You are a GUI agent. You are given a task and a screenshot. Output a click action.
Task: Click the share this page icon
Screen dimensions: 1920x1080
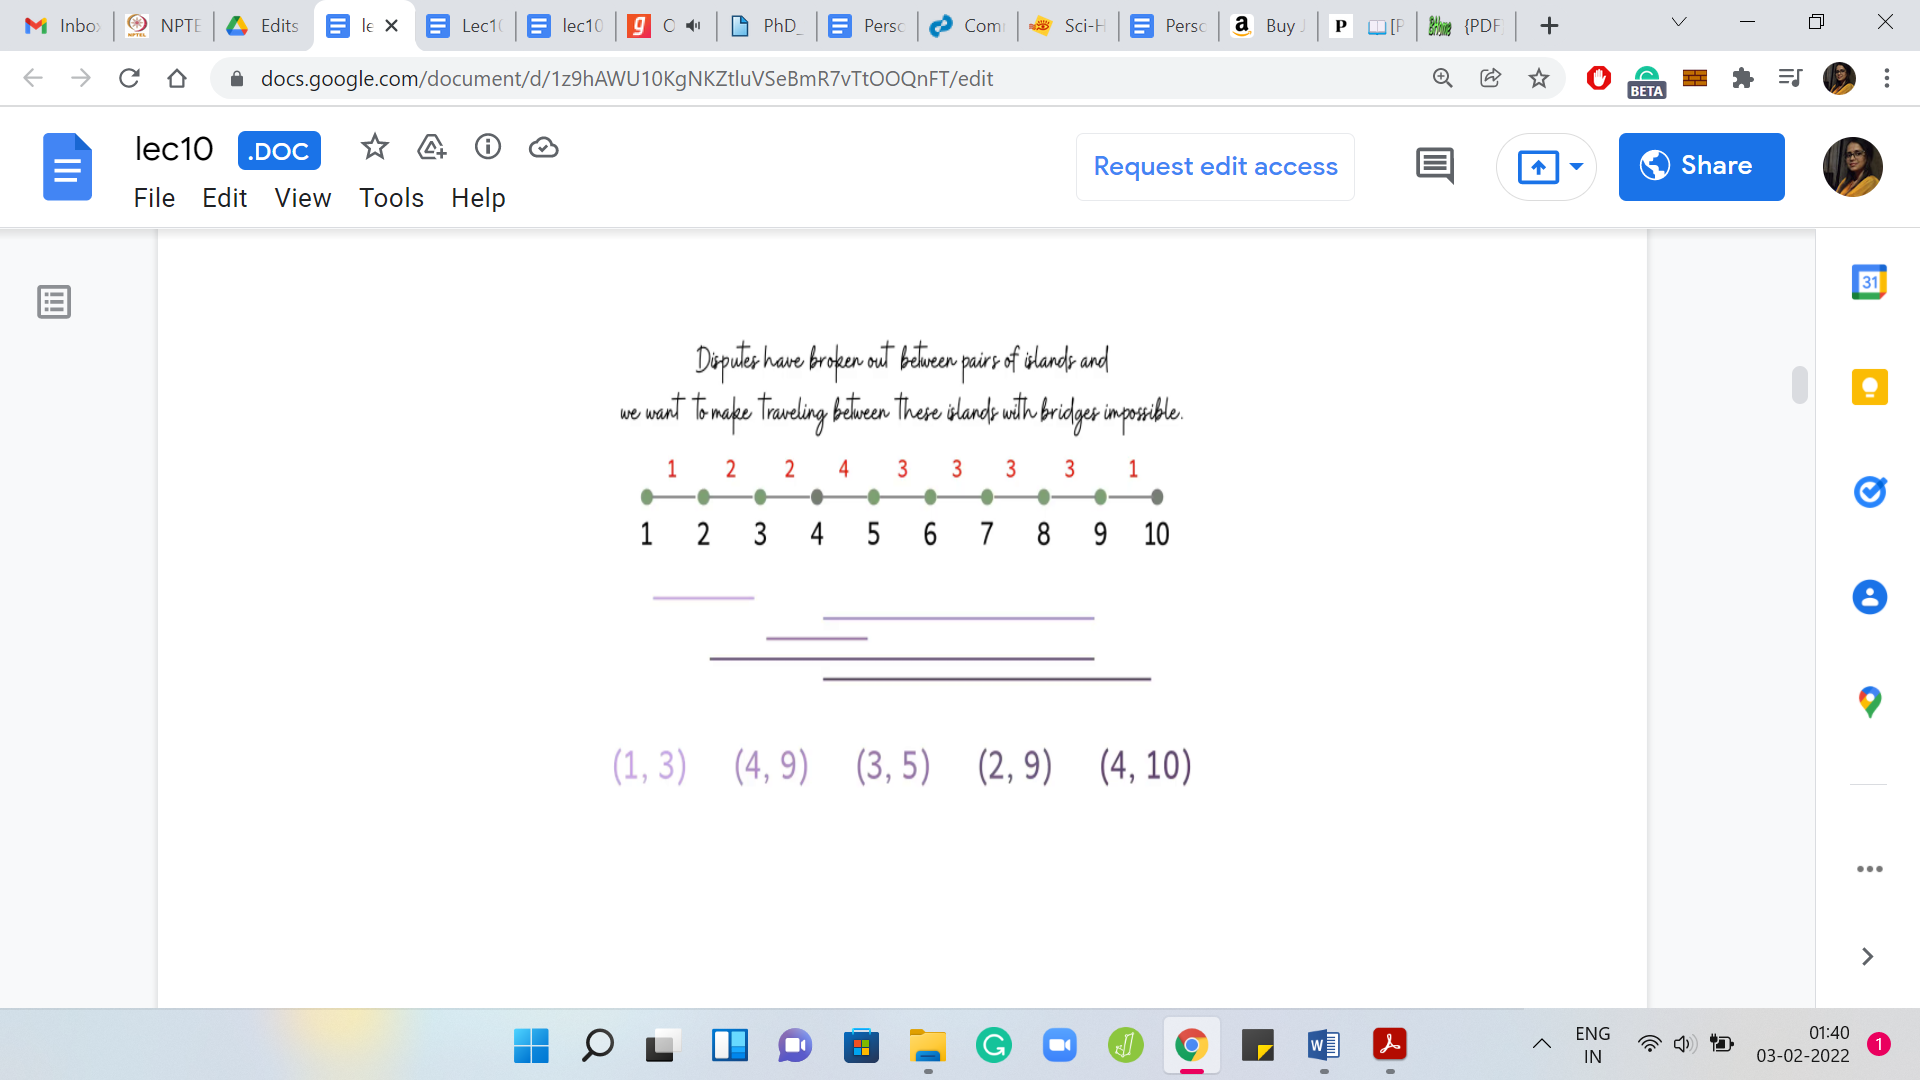point(1490,78)
